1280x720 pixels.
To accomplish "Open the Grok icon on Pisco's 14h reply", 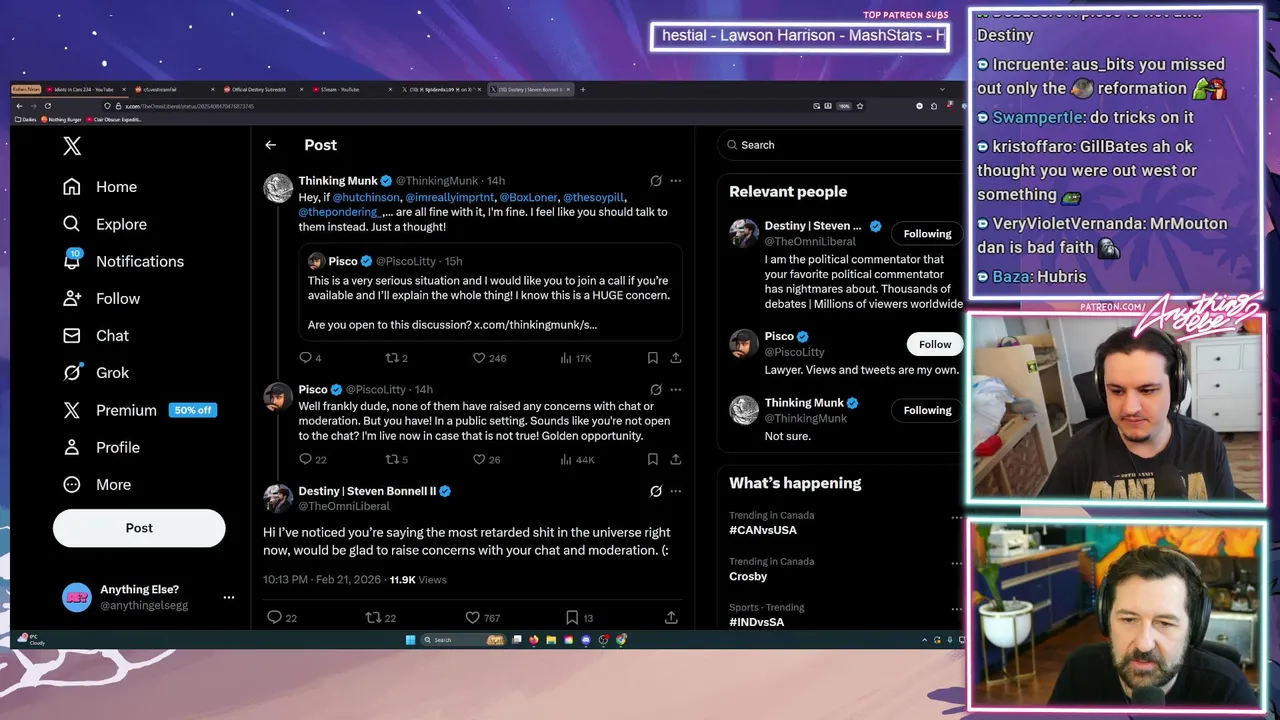I will 656,389.
